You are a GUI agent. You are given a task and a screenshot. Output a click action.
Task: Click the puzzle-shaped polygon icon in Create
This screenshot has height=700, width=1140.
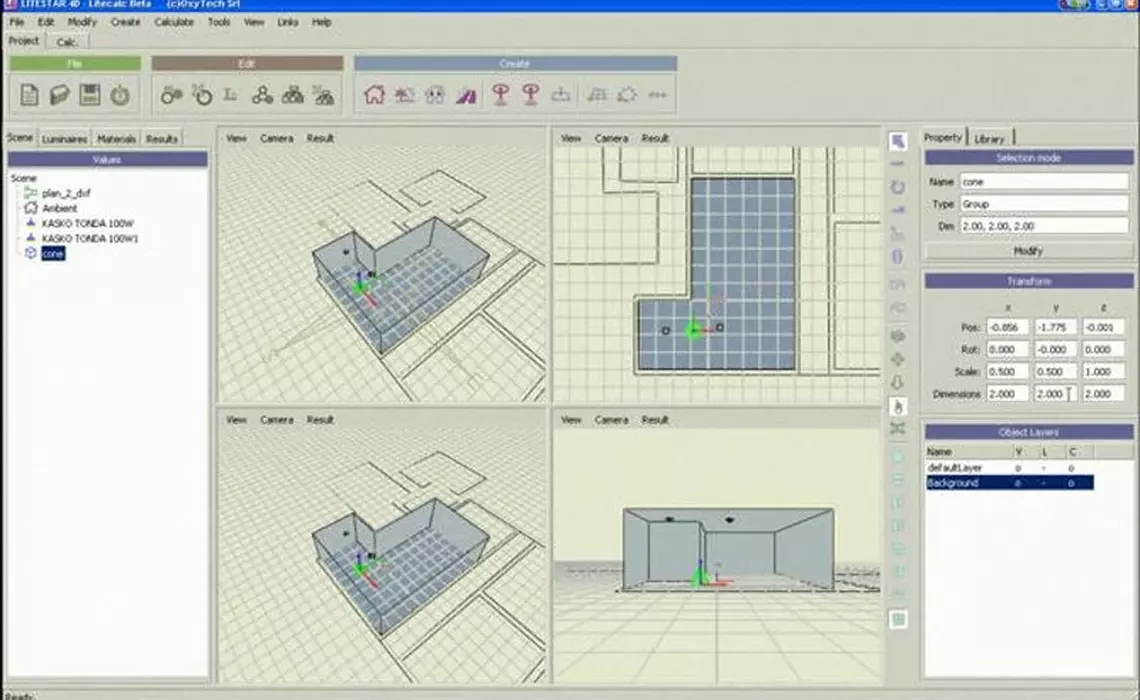point(627,94)
